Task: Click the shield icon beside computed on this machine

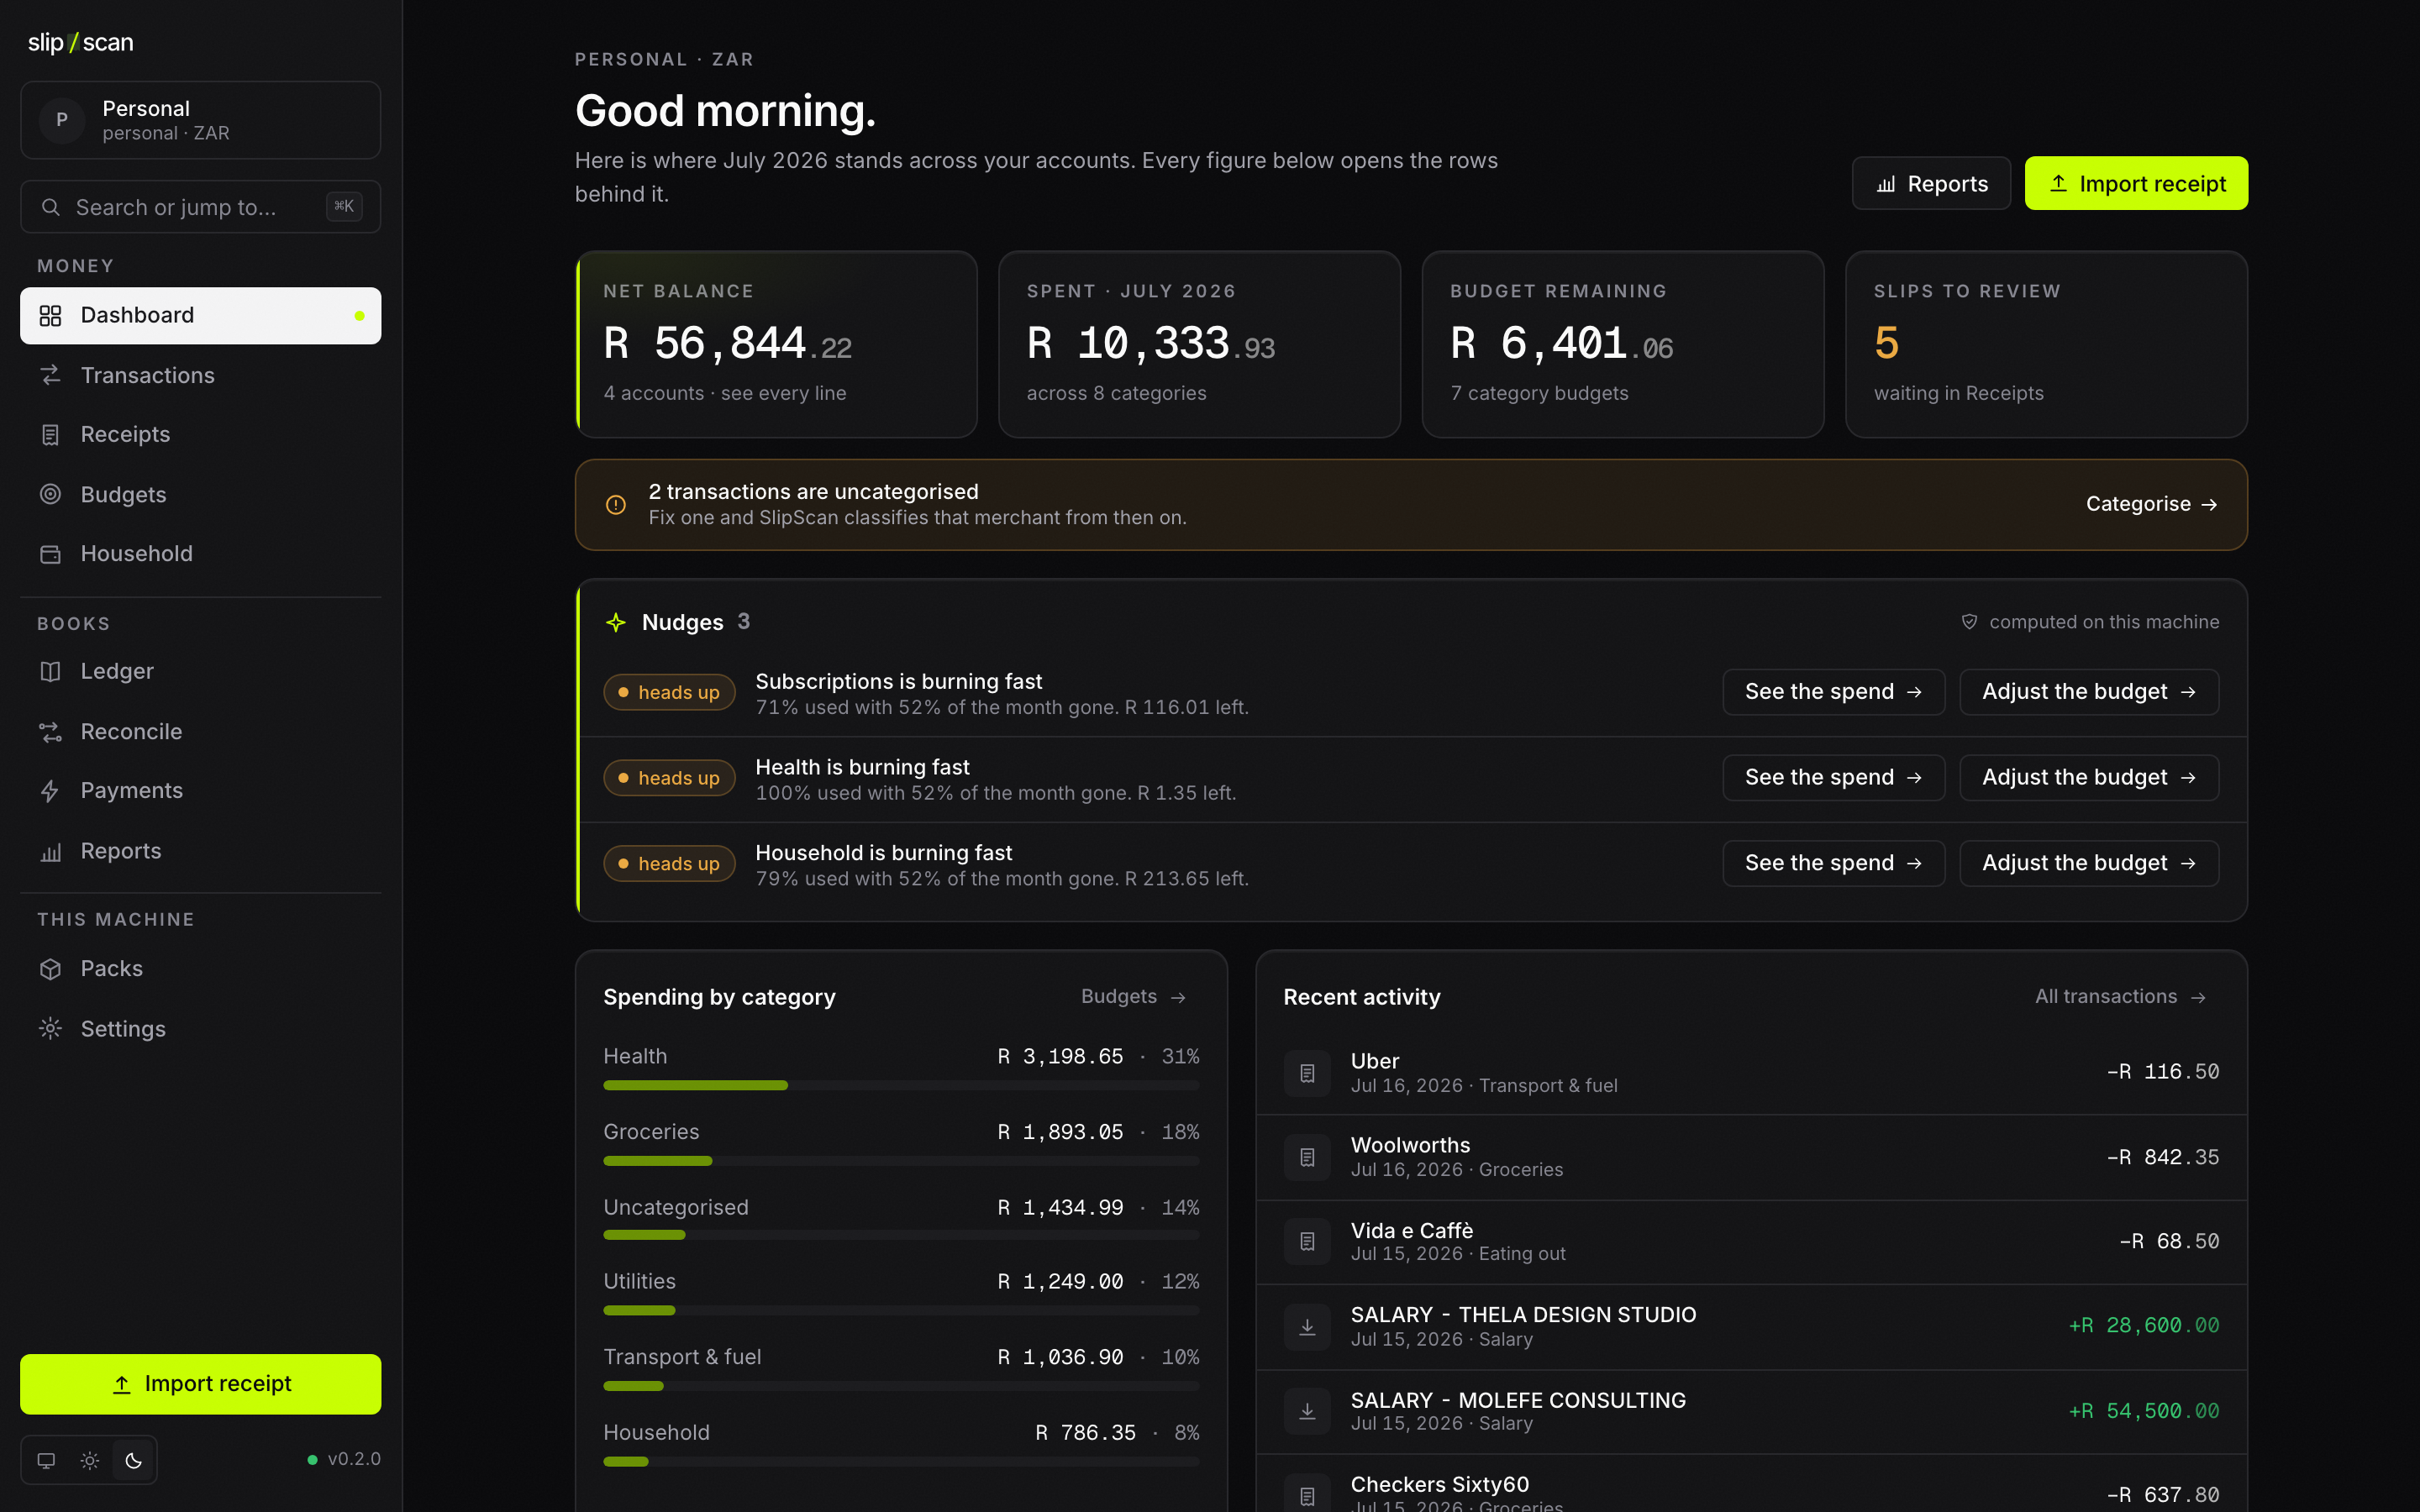Action: click(1969, 622)
